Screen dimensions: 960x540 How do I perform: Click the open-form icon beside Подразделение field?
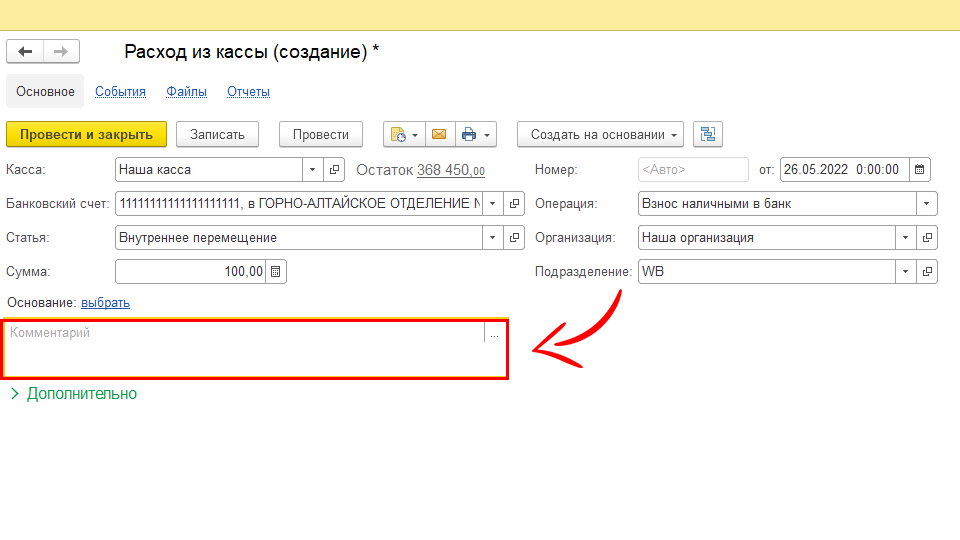tap(927, 272)
